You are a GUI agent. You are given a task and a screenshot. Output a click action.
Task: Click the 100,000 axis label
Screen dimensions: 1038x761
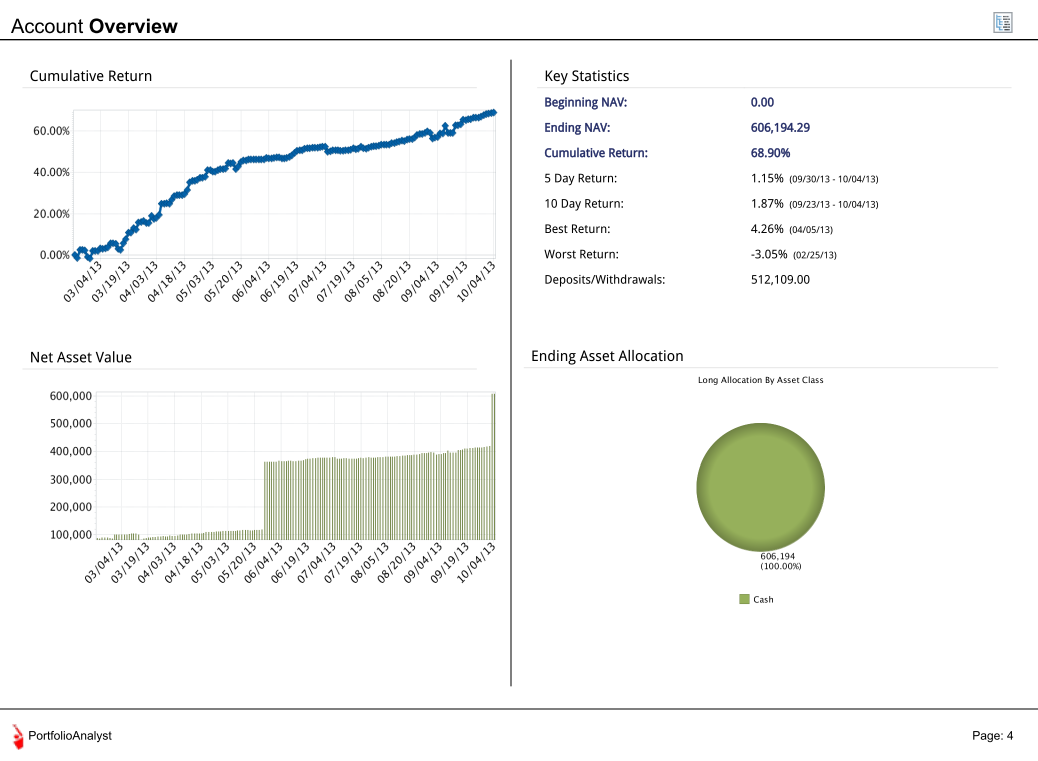pyautogui.click(x=71, y=535)
